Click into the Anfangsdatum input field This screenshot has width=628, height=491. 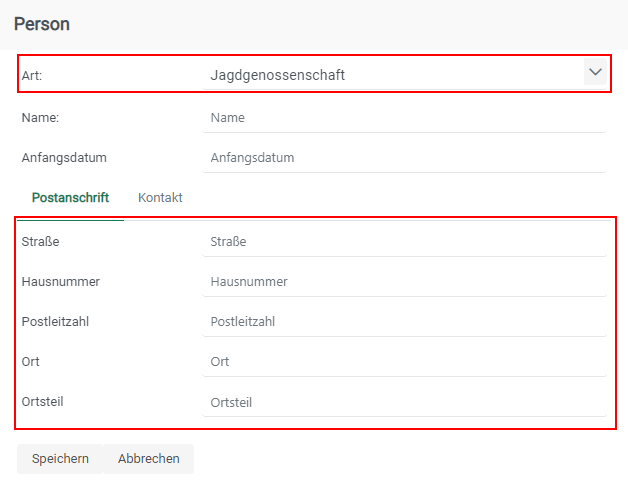(x=404, y=158)
